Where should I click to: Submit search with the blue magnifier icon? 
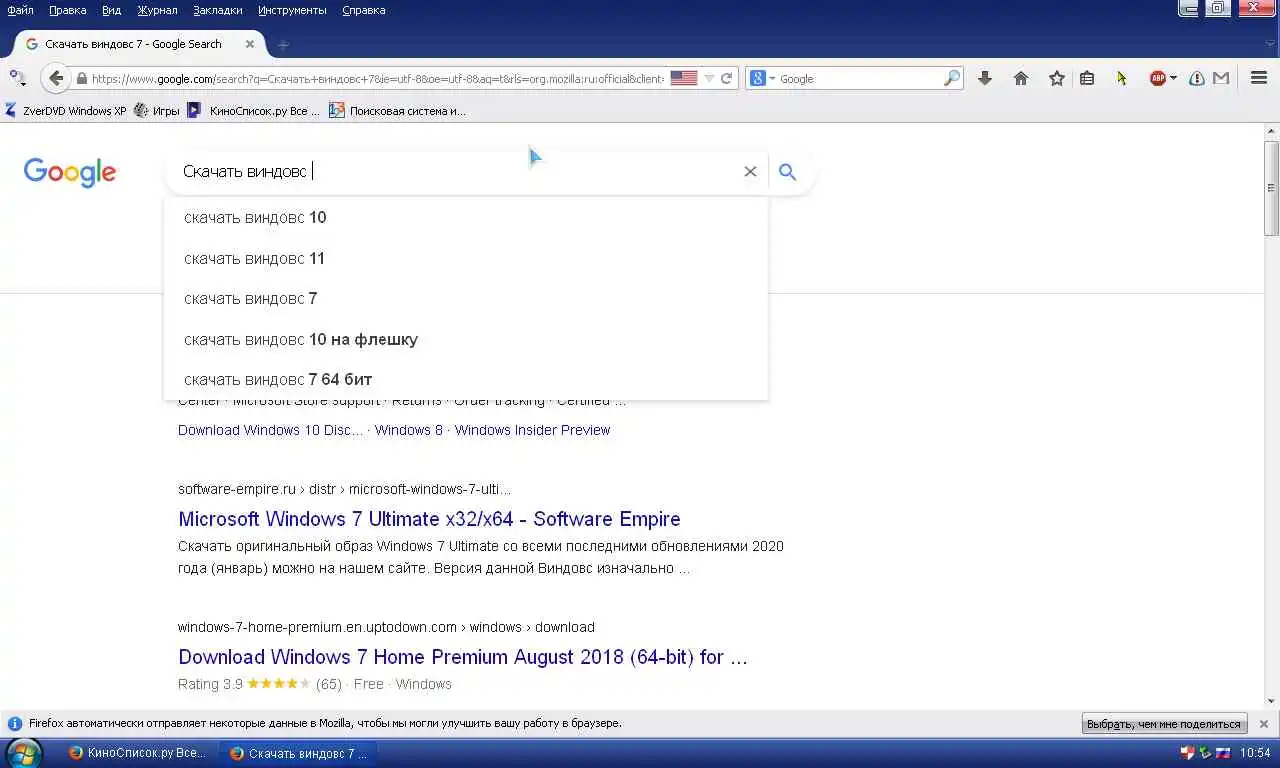tap(788, 172)
